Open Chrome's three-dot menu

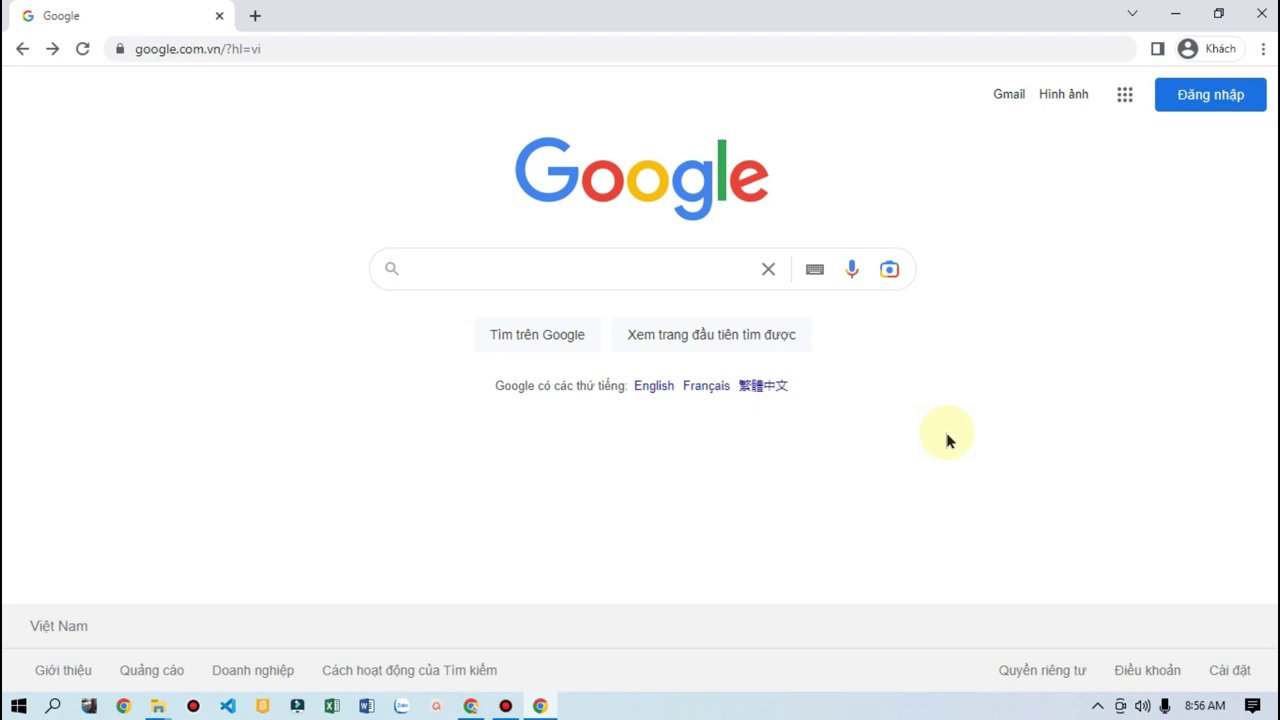pyautogui.click(x=1264, y=48)
